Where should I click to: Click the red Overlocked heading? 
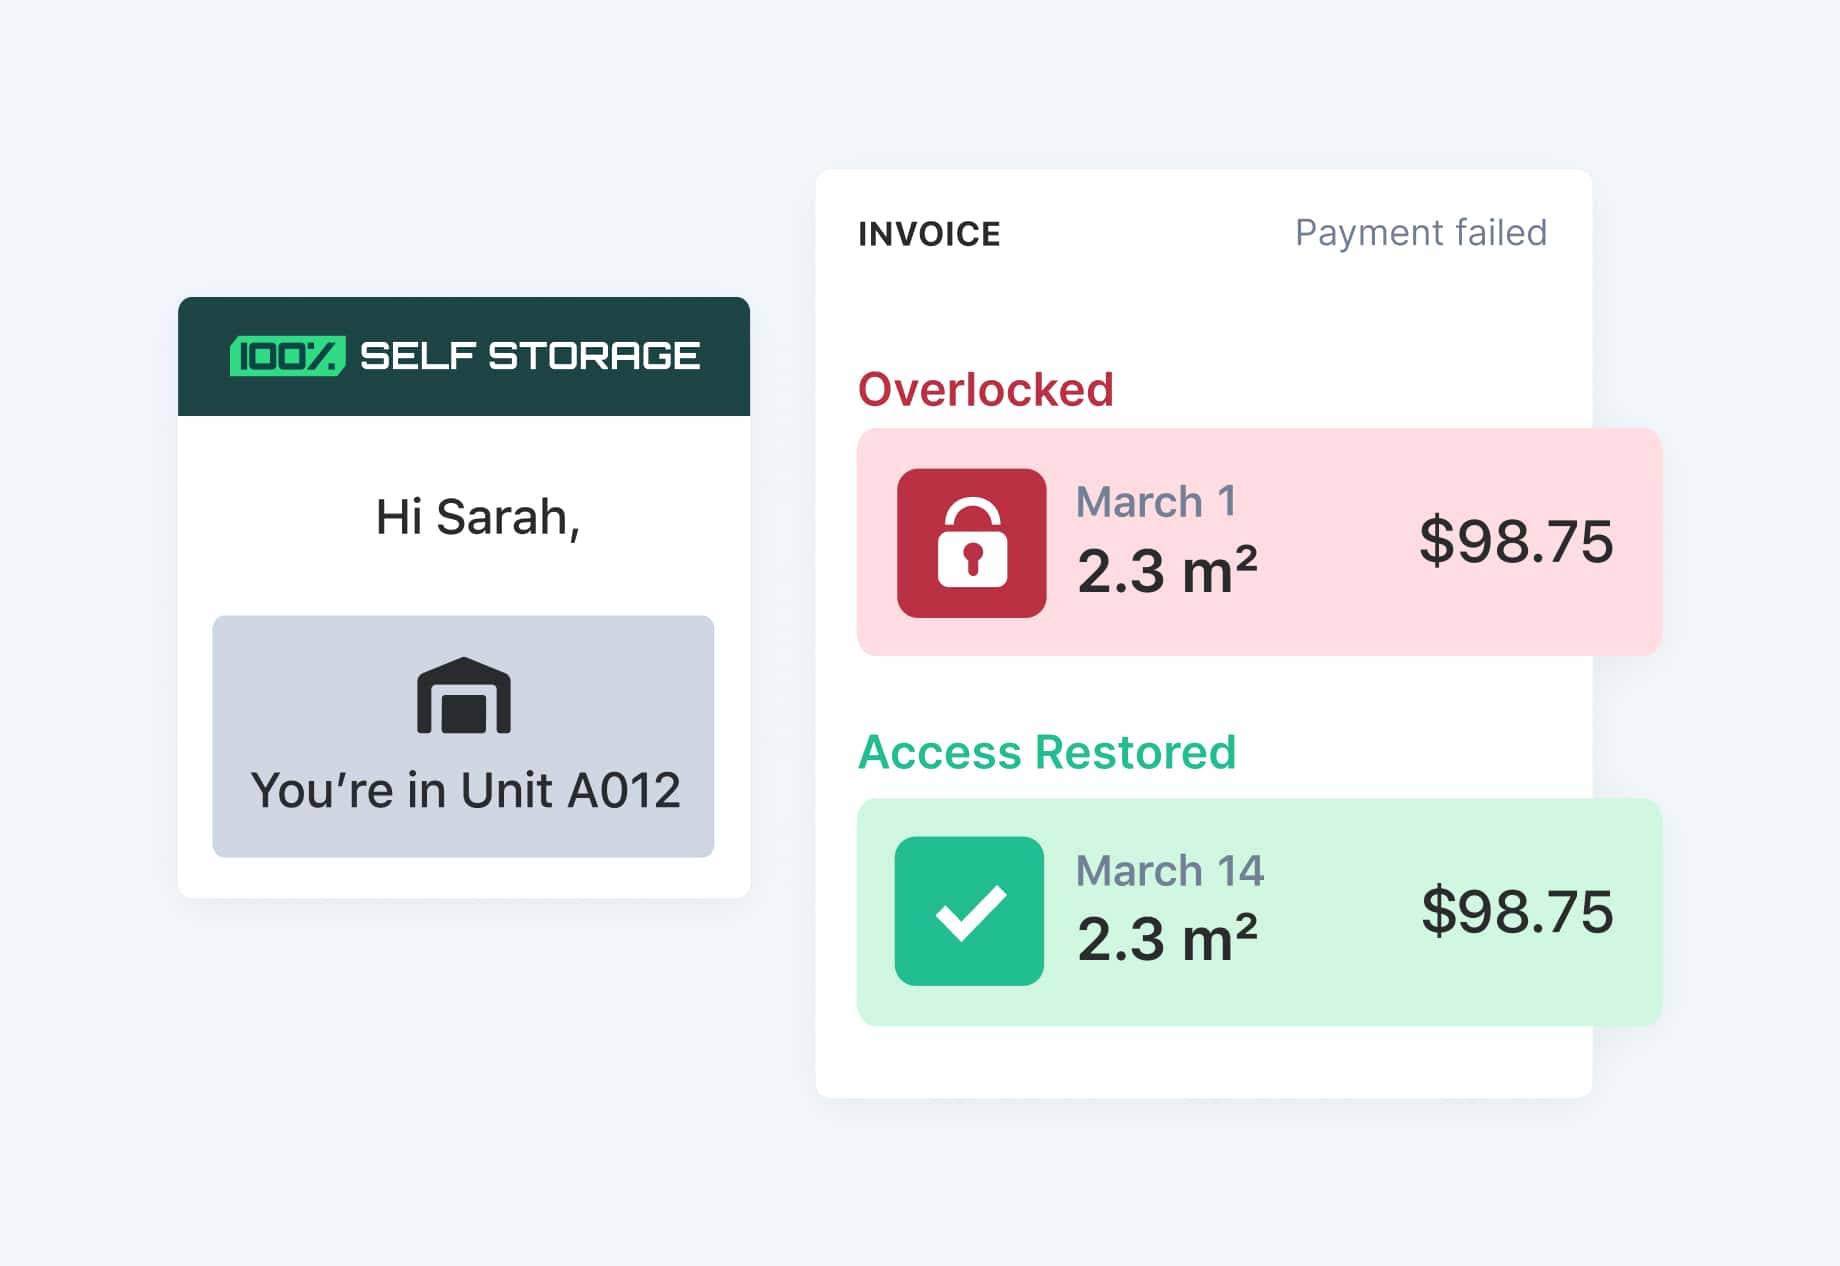(x=985, y=389)
